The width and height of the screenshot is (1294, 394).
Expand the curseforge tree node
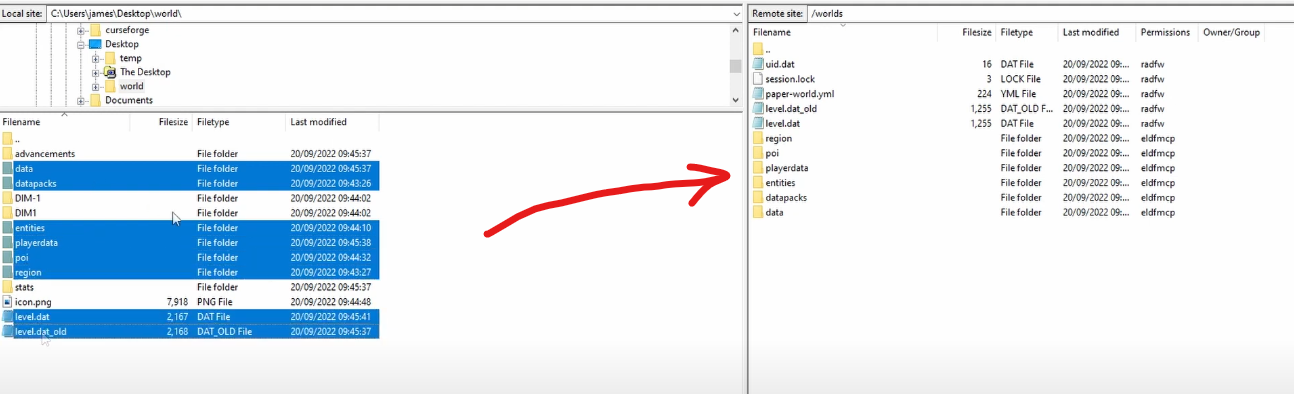click(81, 30)
